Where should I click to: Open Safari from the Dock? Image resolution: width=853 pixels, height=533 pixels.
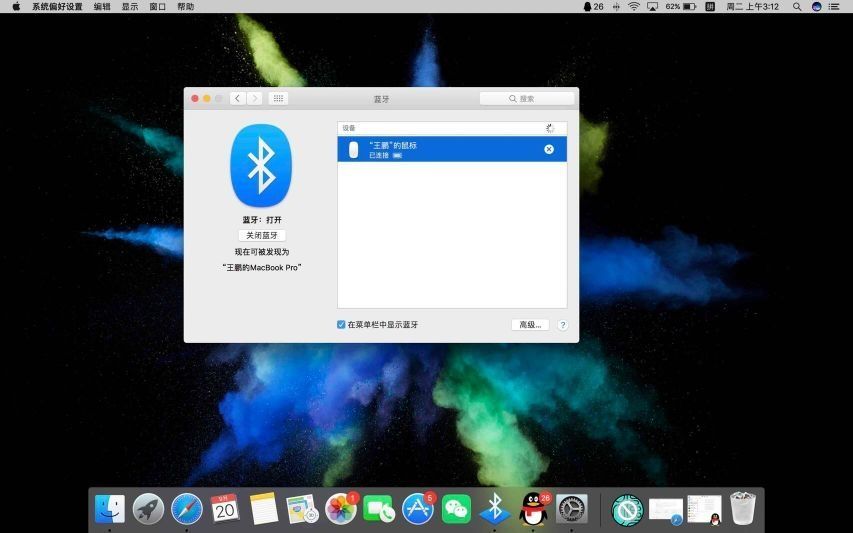tap(187, 509)
